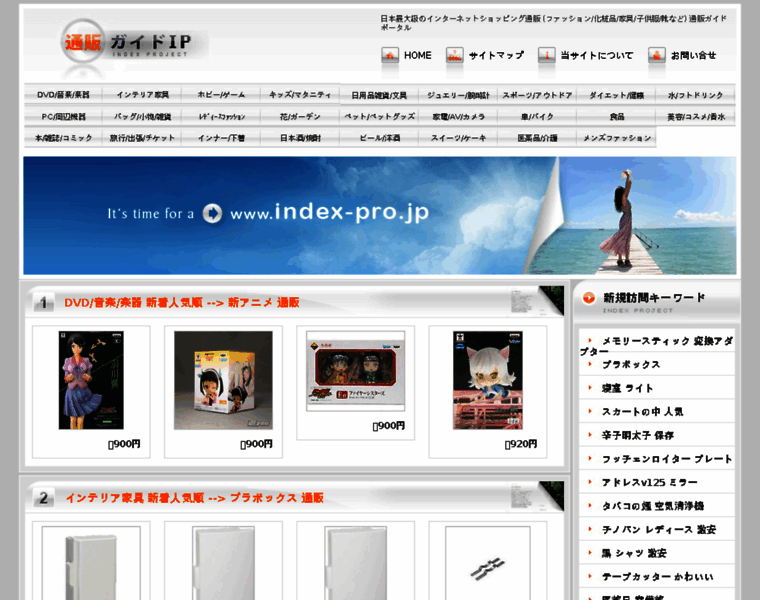The image size is (760, 600).
Task: Select the ビール/洋酒 category
Action: click(379, 138)
